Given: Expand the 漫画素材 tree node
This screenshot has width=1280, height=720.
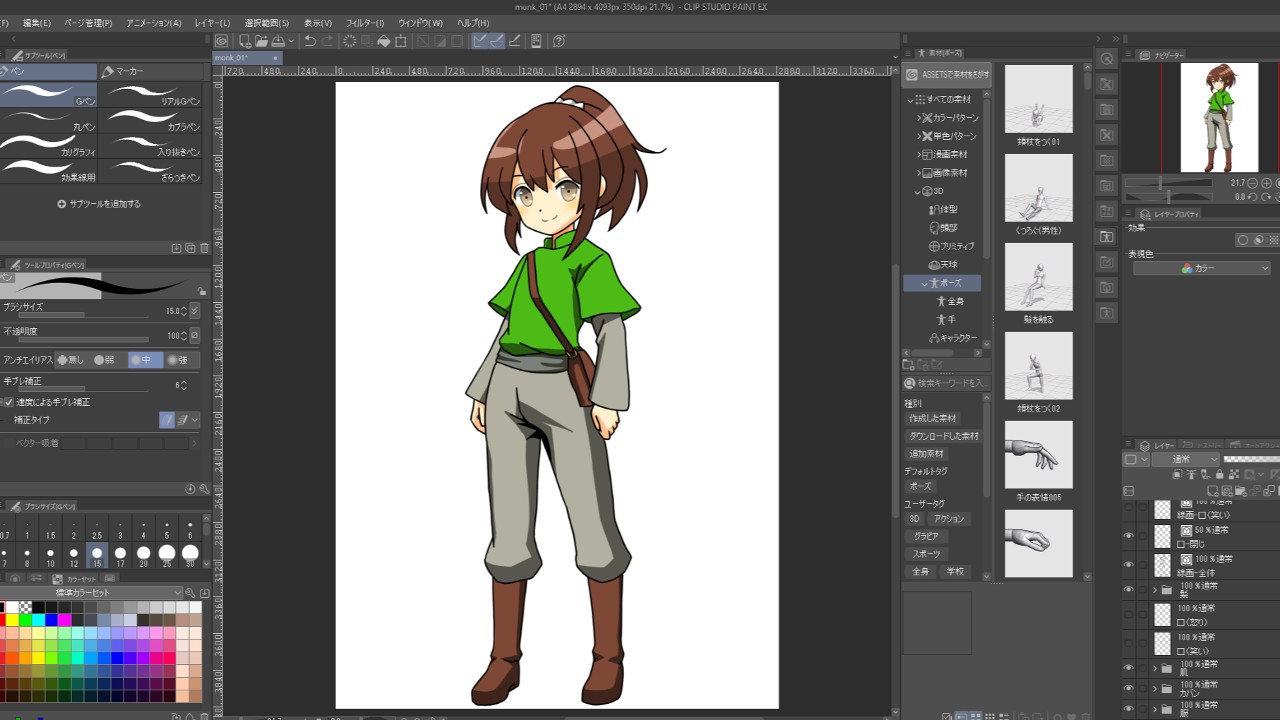Looking at the screenshot, I should (x=921, y=155).
